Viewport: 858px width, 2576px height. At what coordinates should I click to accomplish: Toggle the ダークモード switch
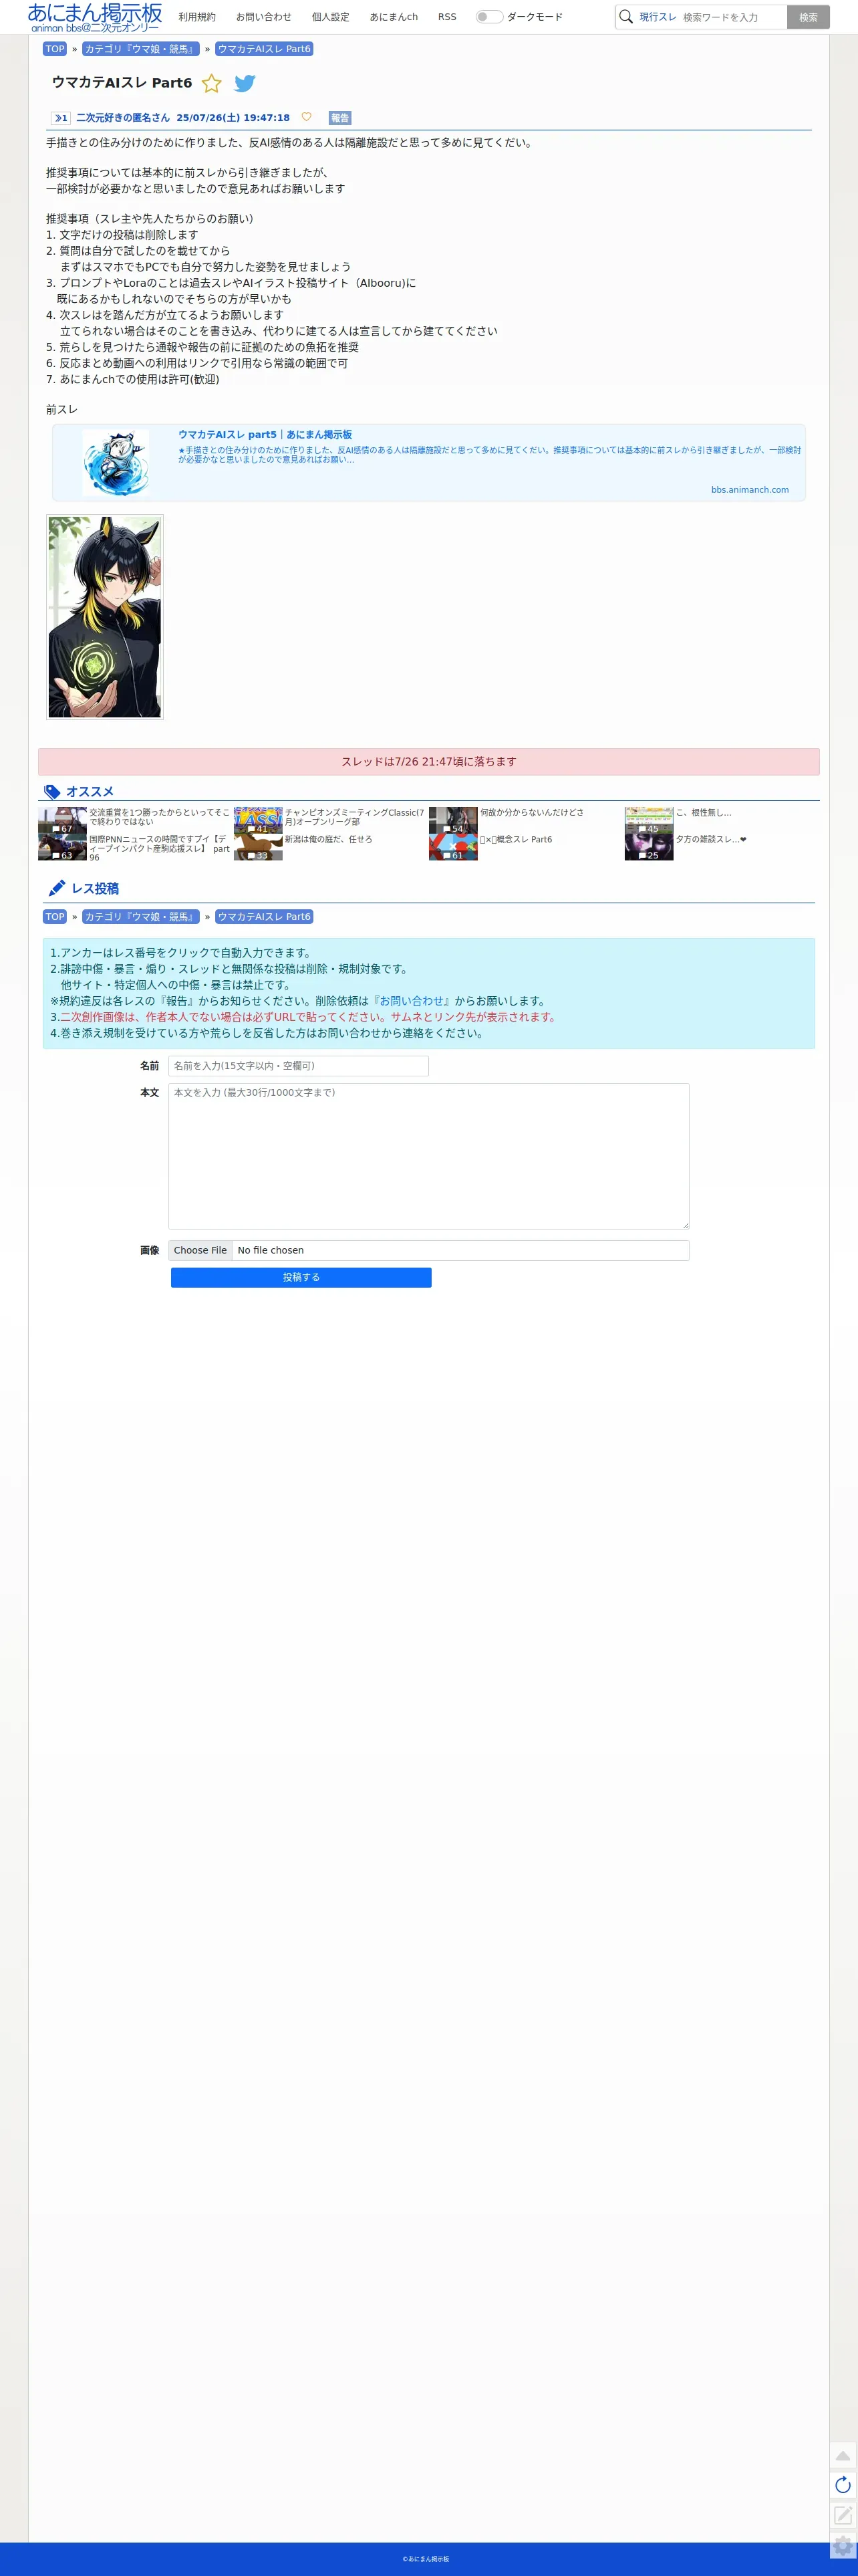pos(489,17)
